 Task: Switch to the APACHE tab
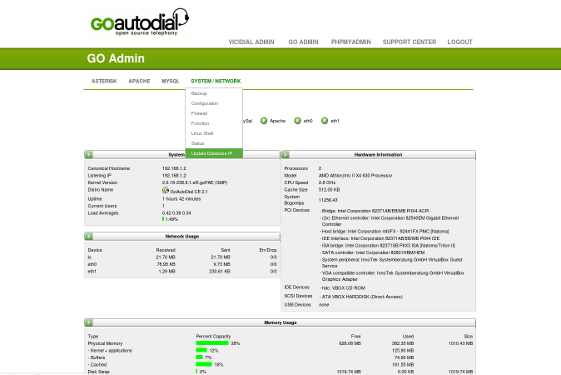[140, 81]
